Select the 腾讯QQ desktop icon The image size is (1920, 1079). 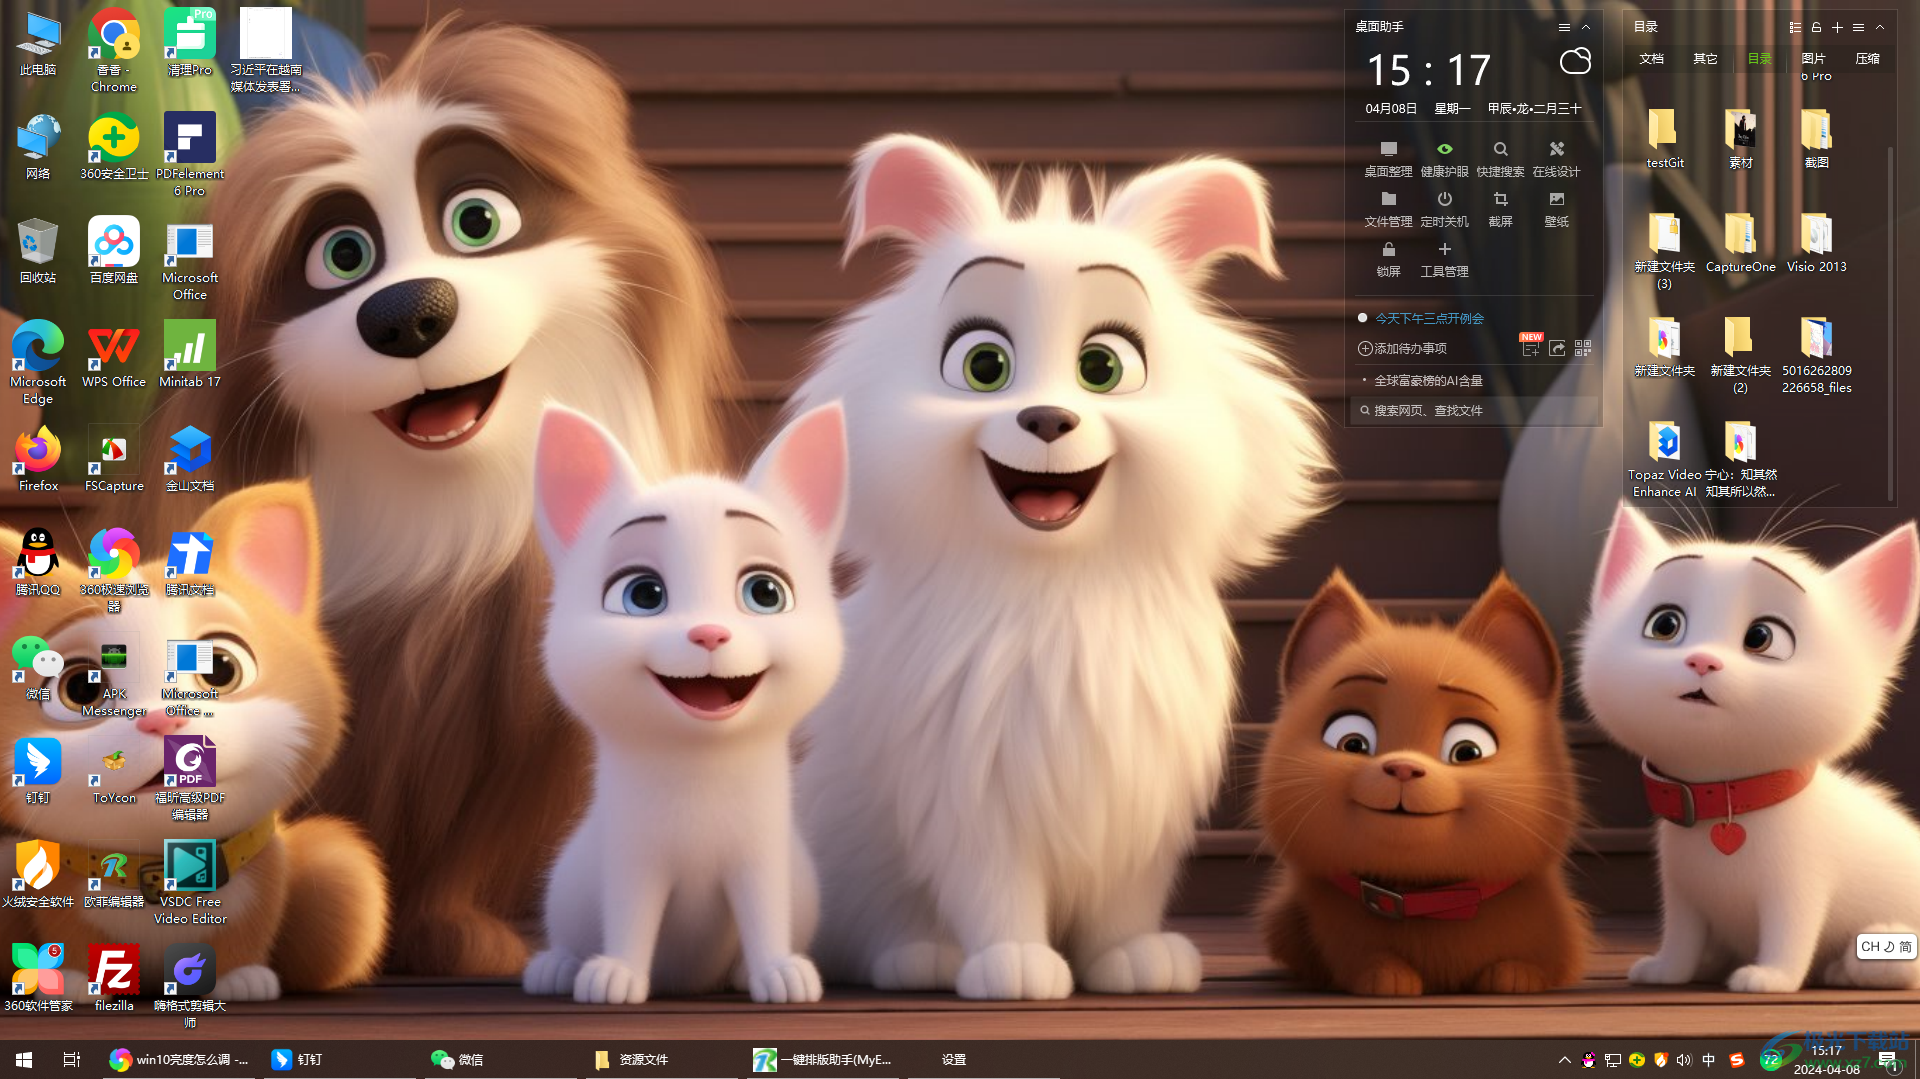click(38, 562)
